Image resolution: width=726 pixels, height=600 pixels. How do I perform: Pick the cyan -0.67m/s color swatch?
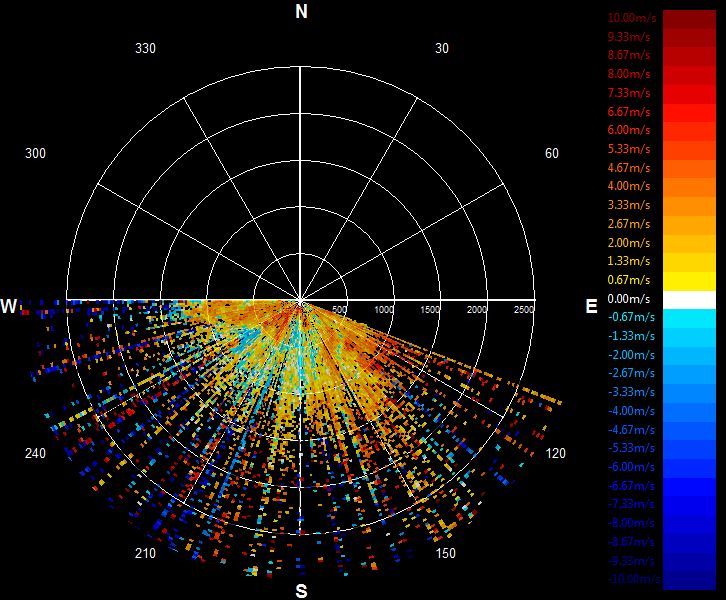pyautogui.click(x=689, y=319)
